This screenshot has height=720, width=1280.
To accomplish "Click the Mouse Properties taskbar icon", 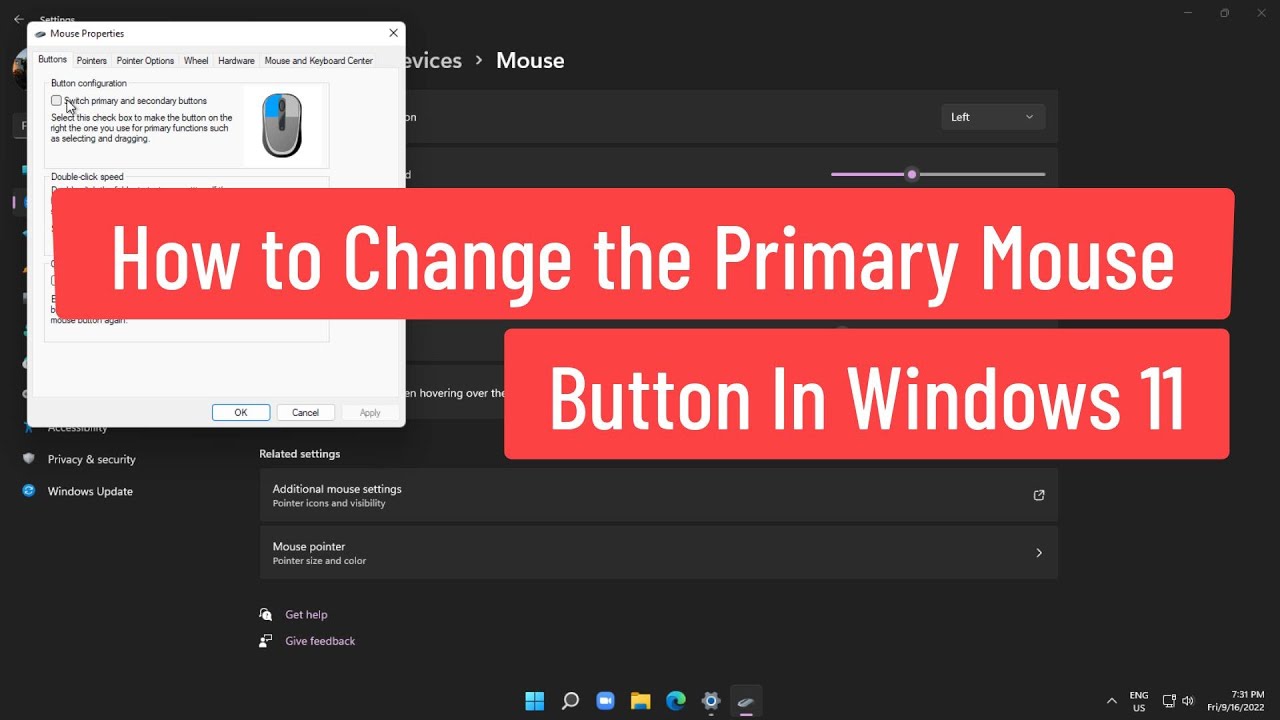I will (x=746, y=701).
